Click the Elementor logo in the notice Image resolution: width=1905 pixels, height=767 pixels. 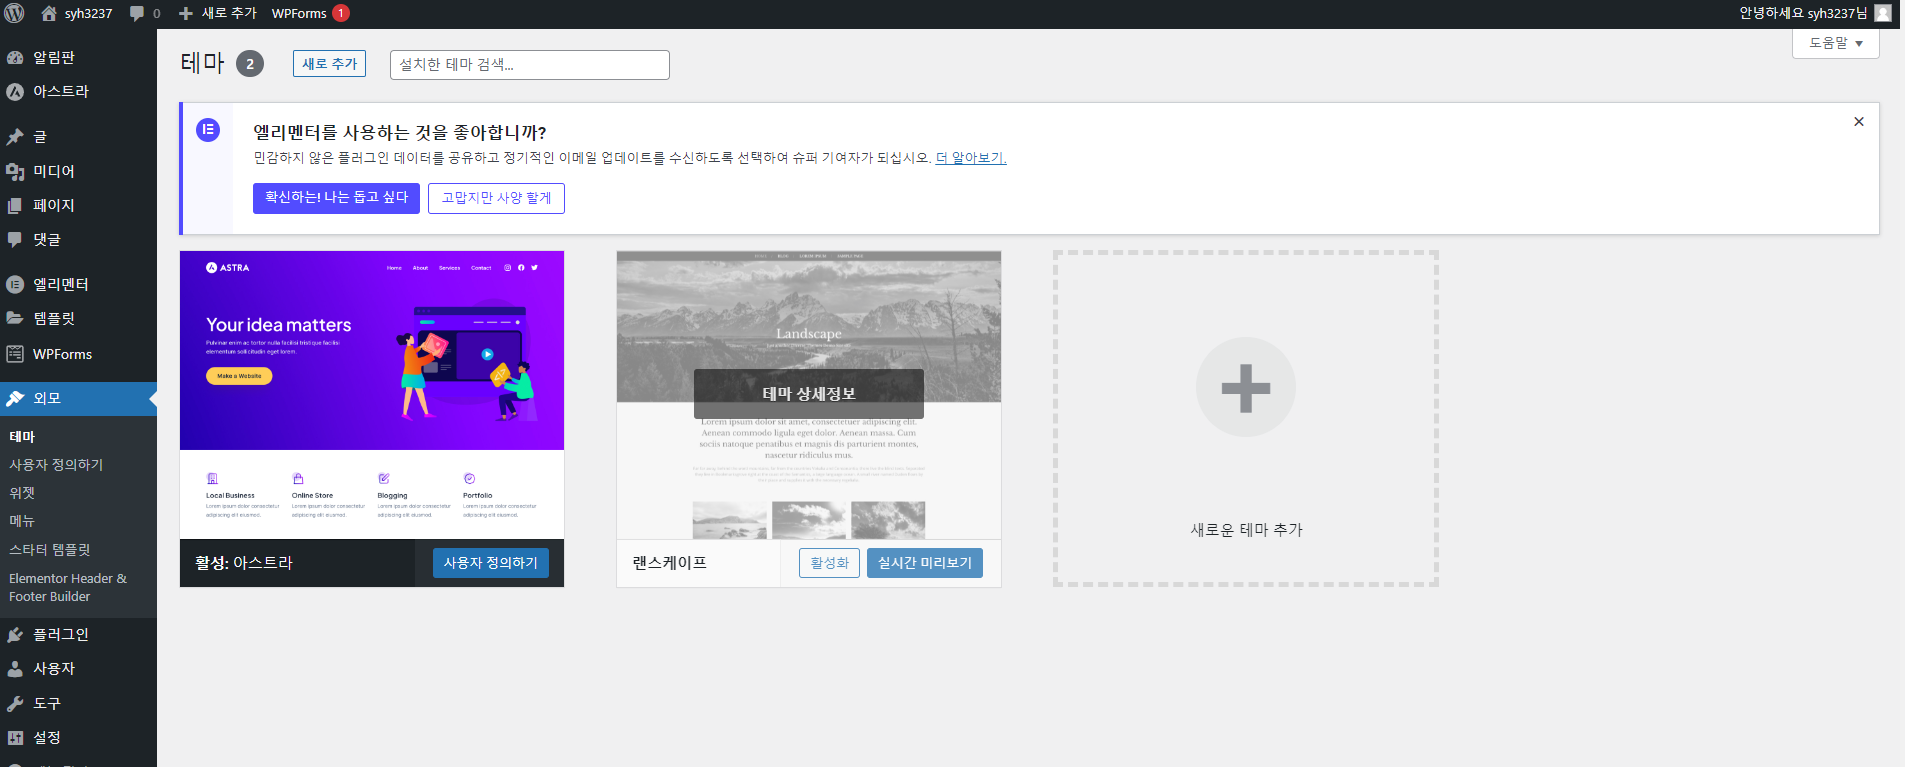208,129
